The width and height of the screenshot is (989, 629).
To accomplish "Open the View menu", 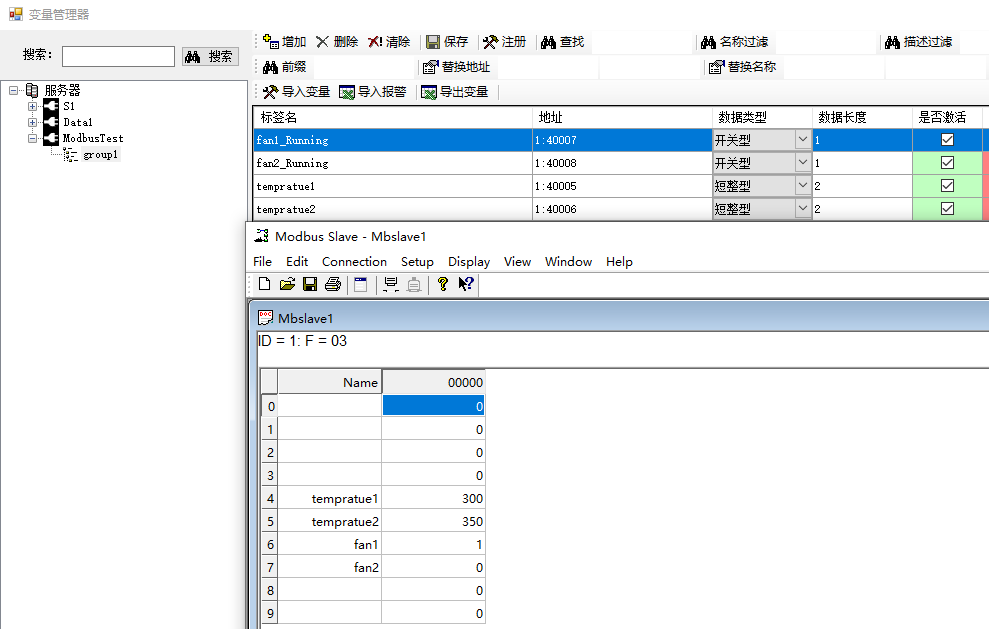I will 517,261.
